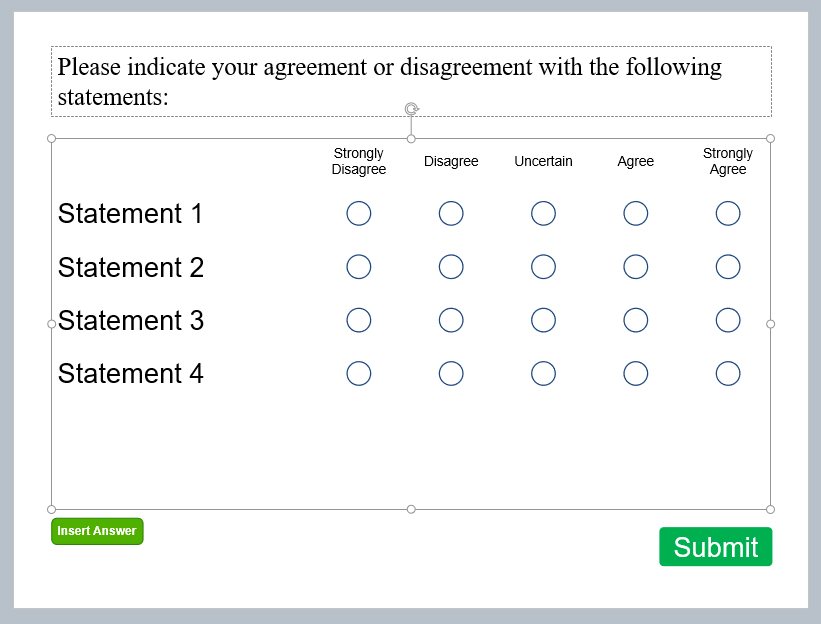This screenshot has height=624, width=821.
Task: Choose Strongly Agree for Statement 2
Action: 728,267
